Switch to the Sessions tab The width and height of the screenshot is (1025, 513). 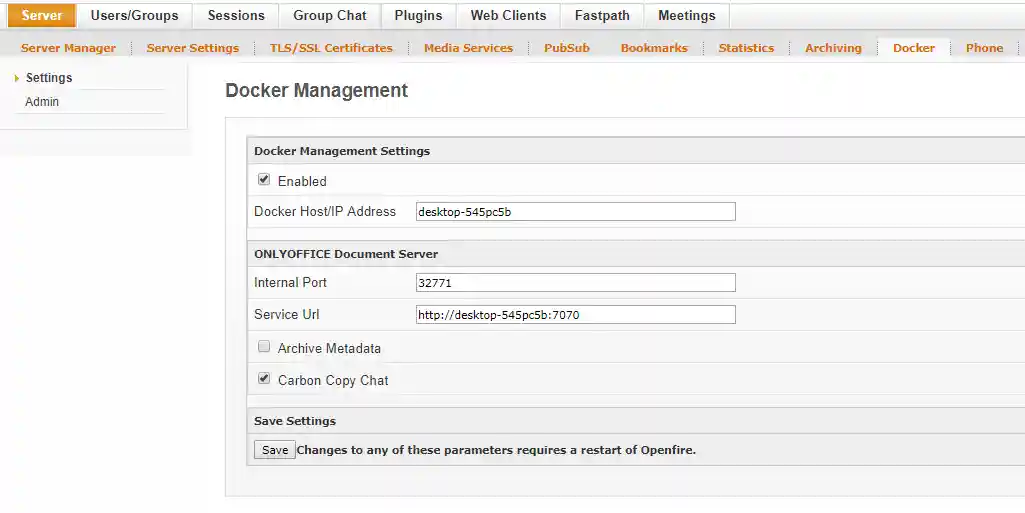236,16
